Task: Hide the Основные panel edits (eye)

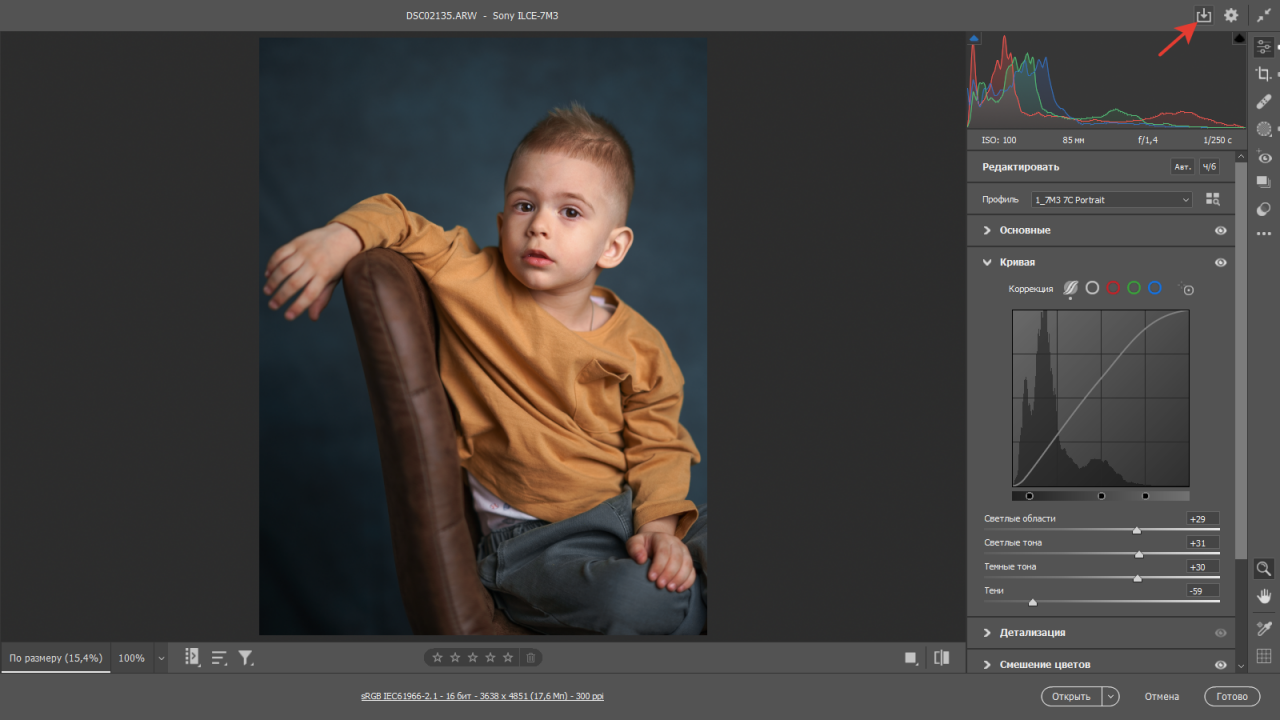Action: click(1220, 230)
